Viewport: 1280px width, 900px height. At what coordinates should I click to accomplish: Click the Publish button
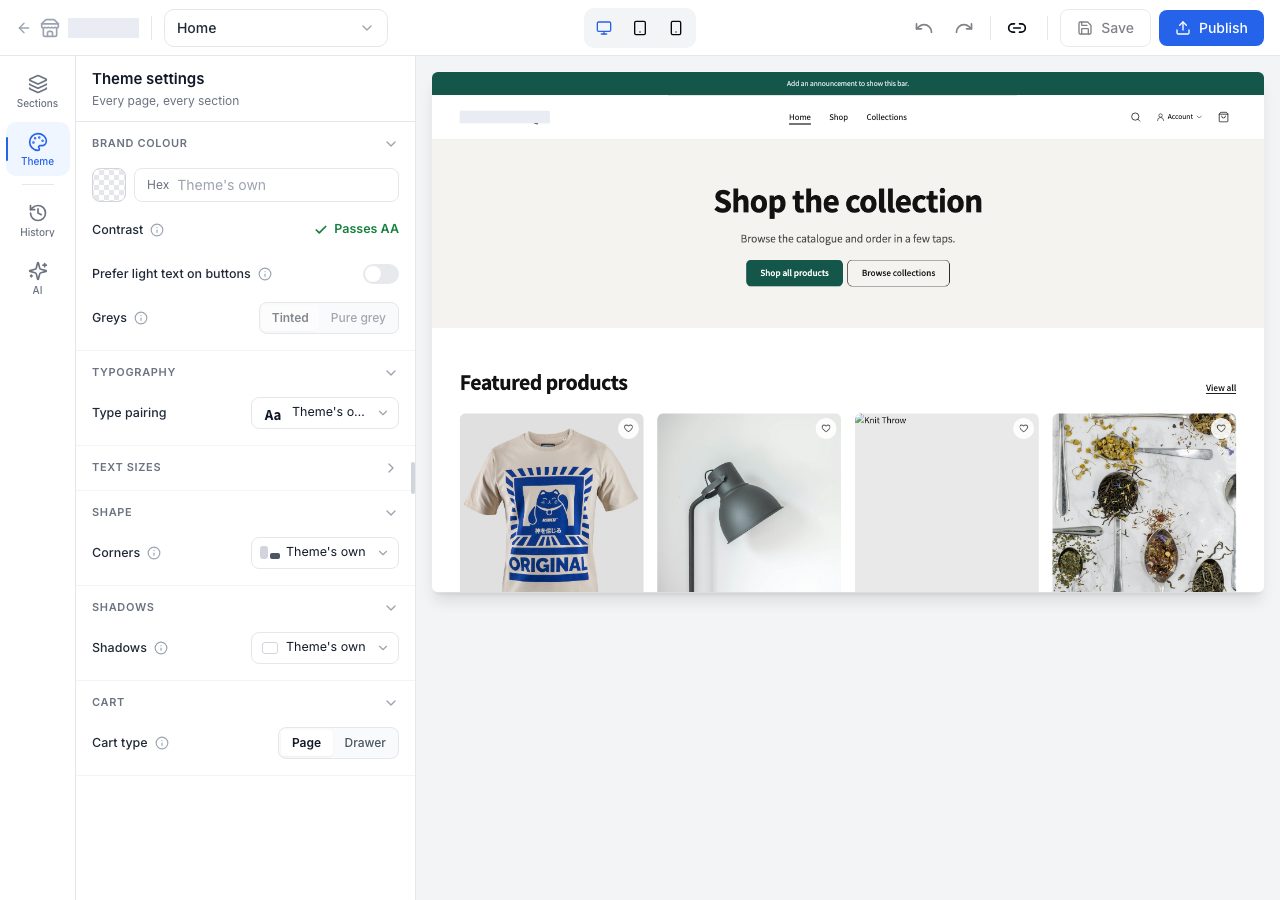click(x=1211, y=28)
